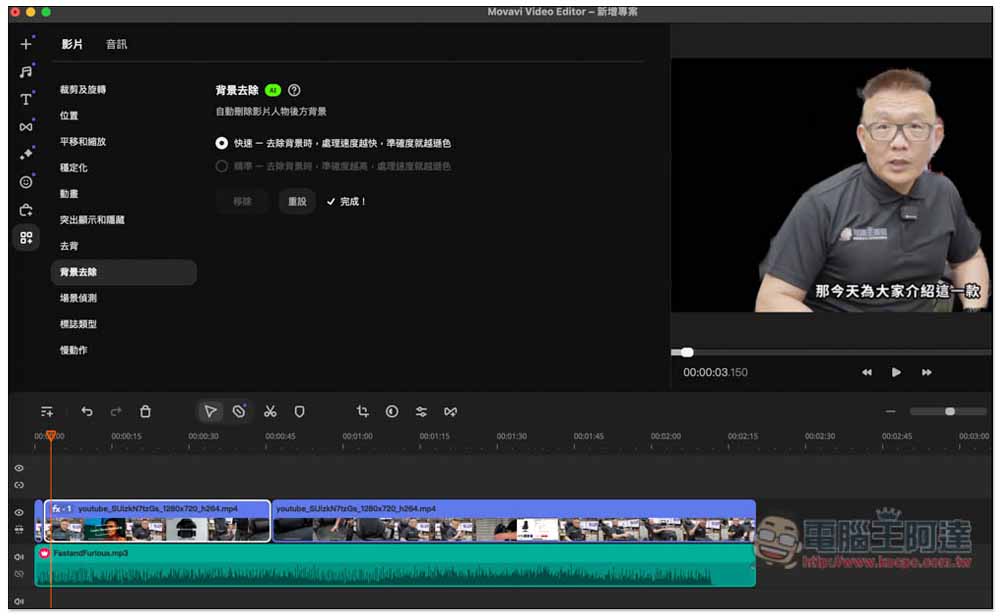Image resolution: width=1000 pixels, height=616 pixels.
Task: Toggle link icon of the overlay track
Action: (19, 485)
